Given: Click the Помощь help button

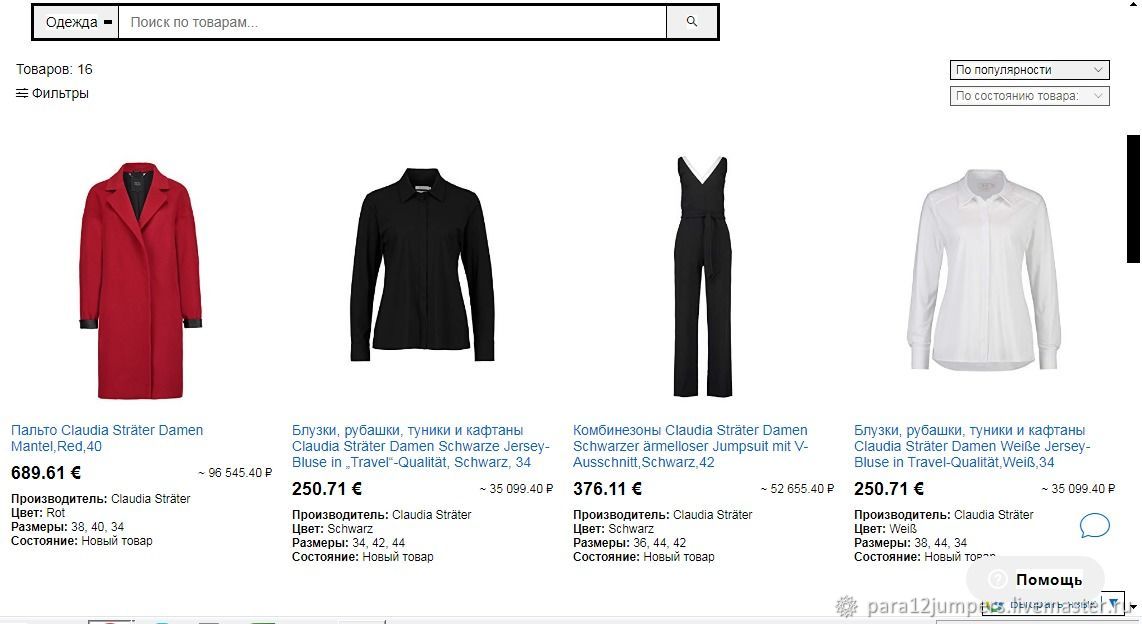Looking at the screenshot, I should coord(1036,580).
